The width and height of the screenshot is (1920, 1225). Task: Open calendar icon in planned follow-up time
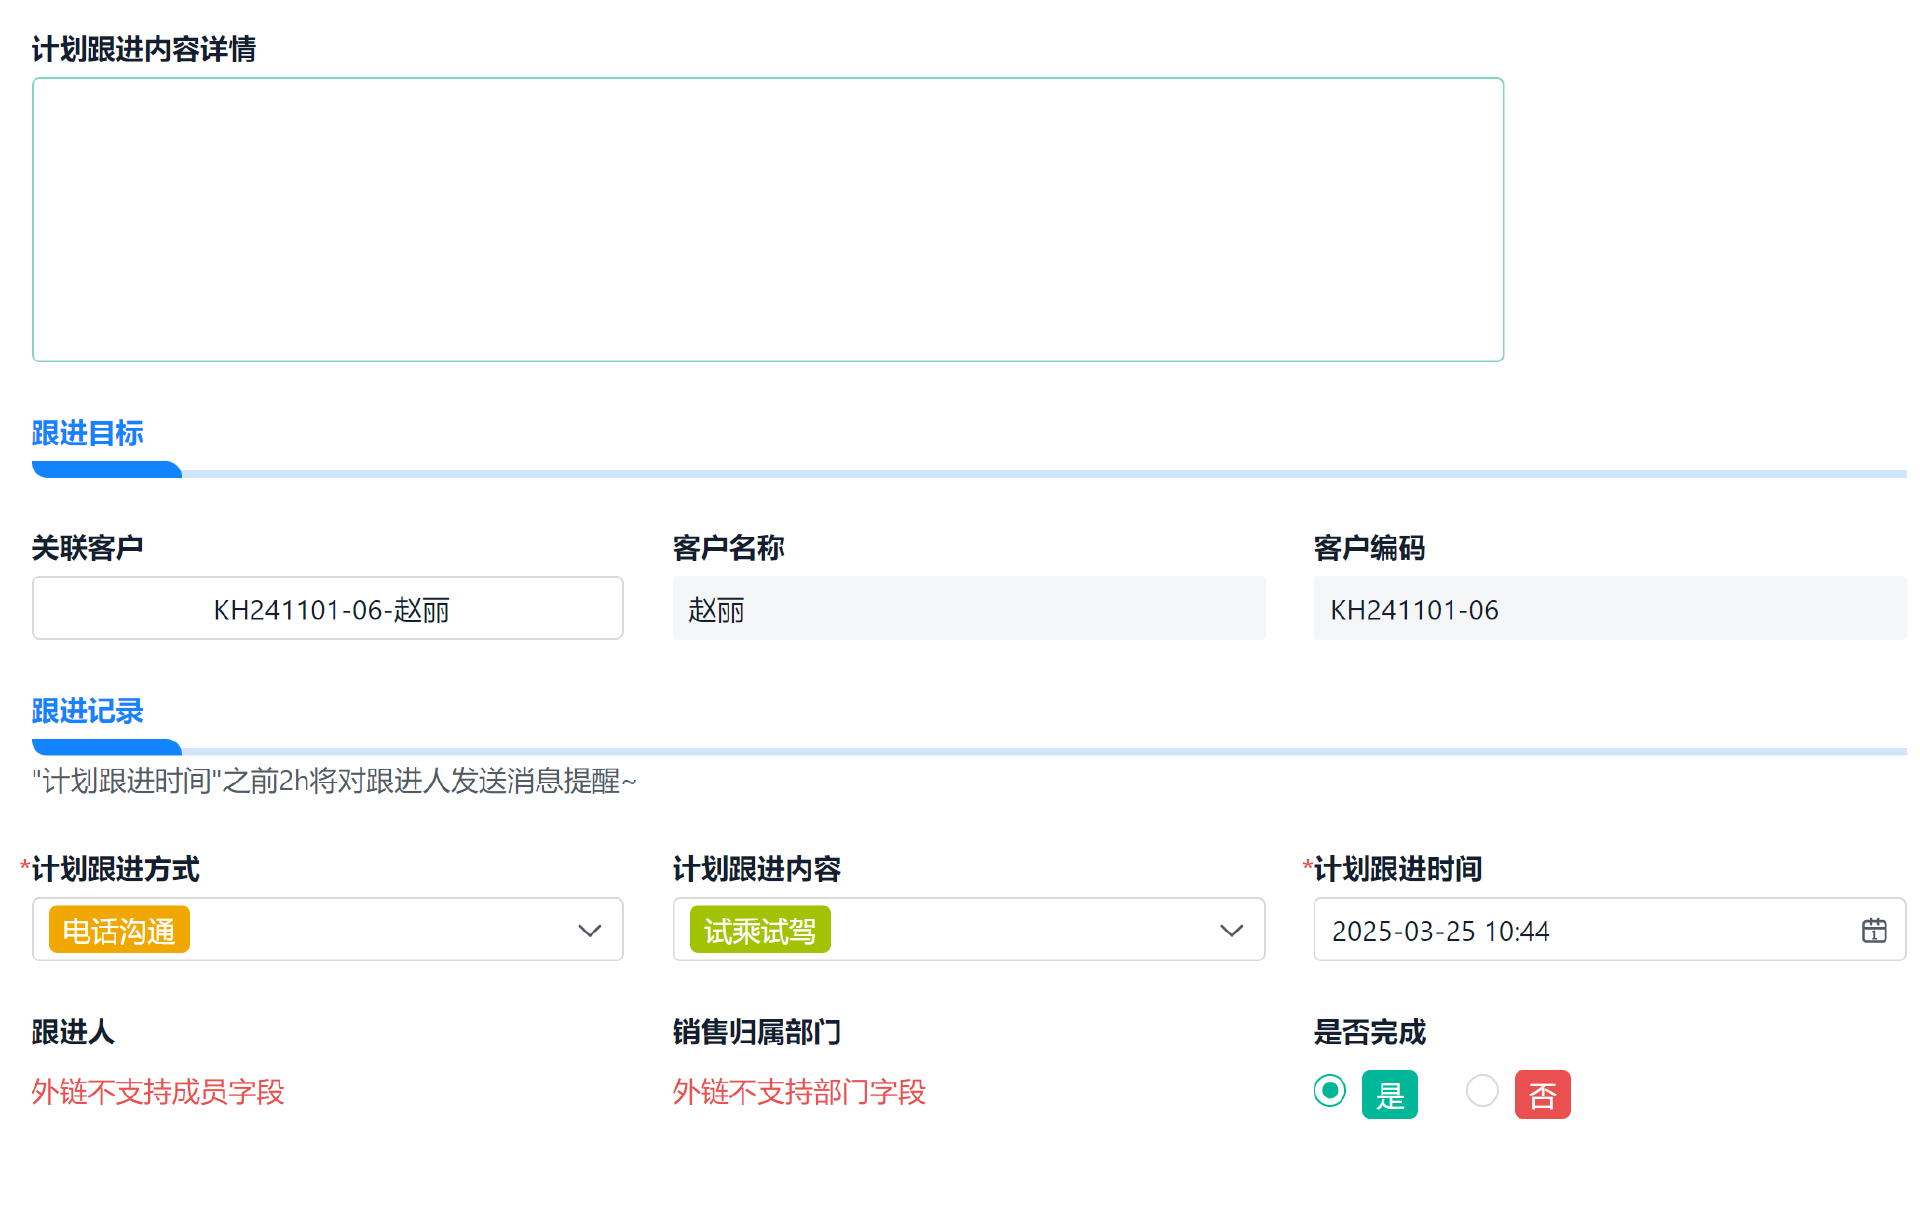(x=1873, y=930)
